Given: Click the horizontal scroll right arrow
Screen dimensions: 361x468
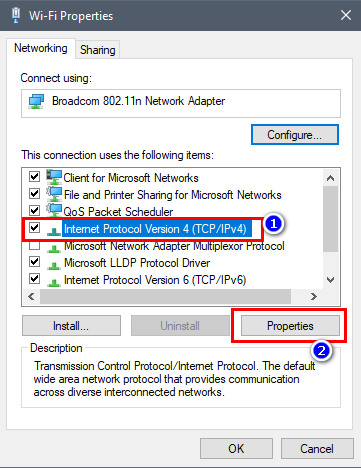Looking at the screenshot, I should (x=313, y=296).
